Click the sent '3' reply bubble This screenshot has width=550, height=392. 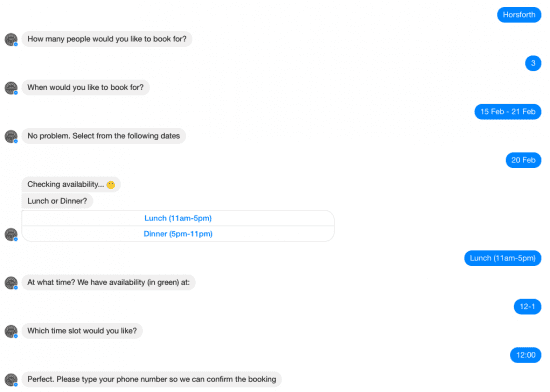click(x=533, y=63)
